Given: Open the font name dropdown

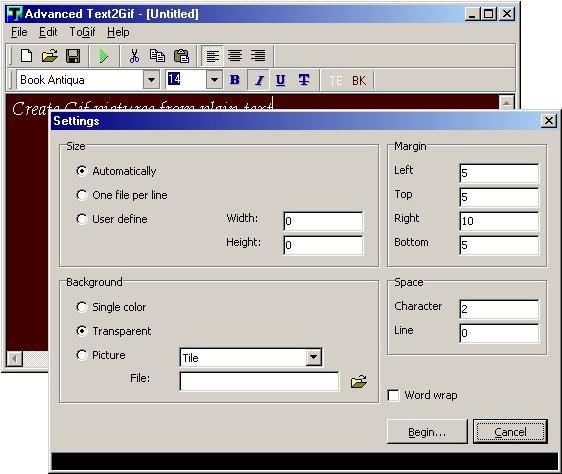Looking at the screenshot, I should [152, 80].
